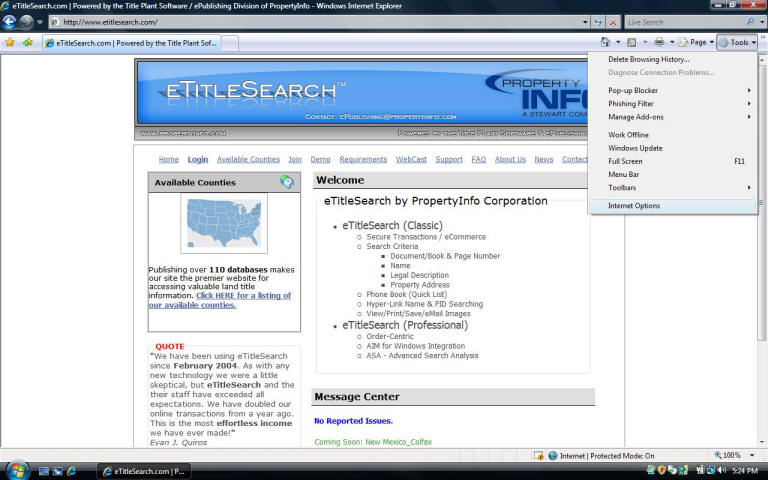
Task: Choose Delete Browsing History from Tools menu
Action: coord(648,59)
